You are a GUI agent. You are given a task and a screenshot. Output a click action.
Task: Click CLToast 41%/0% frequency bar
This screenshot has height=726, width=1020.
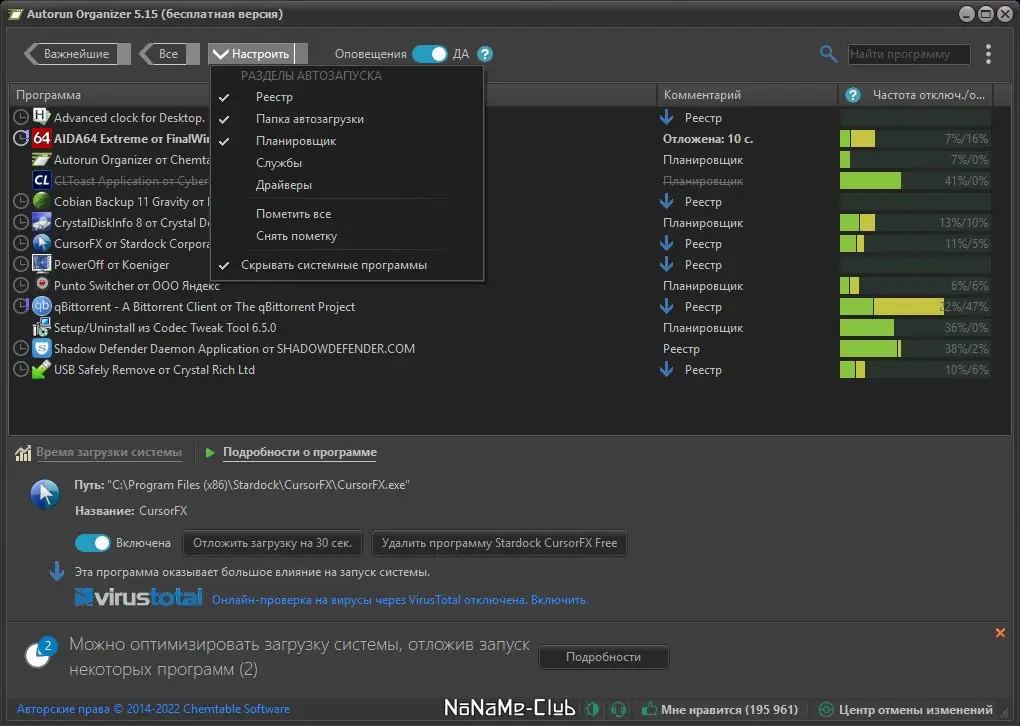coord(915,180)
